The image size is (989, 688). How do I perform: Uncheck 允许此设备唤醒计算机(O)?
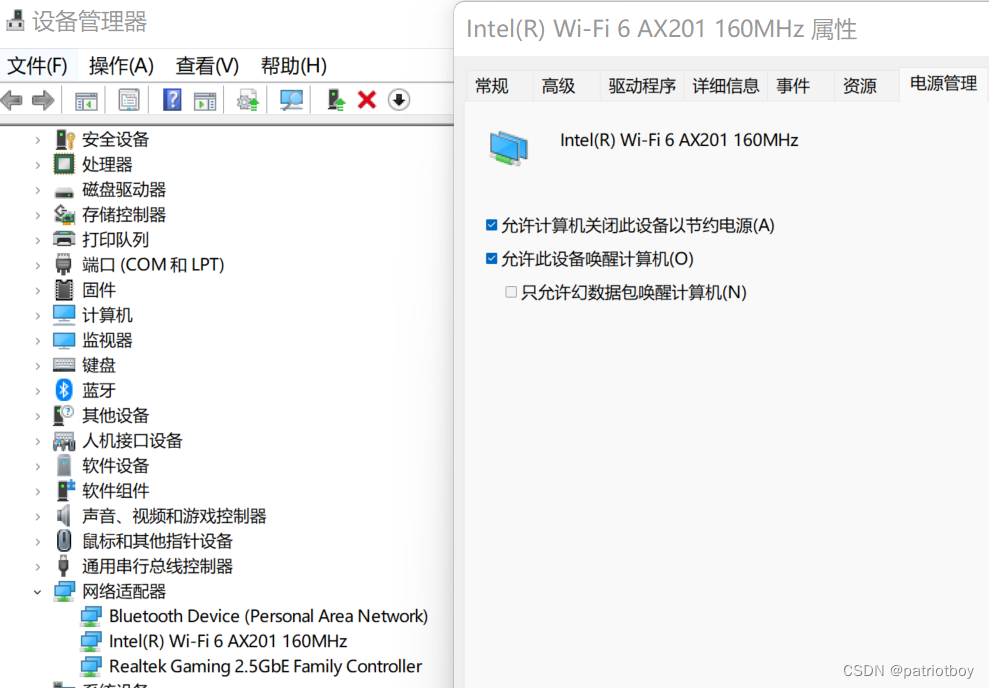tap(492, 259)
